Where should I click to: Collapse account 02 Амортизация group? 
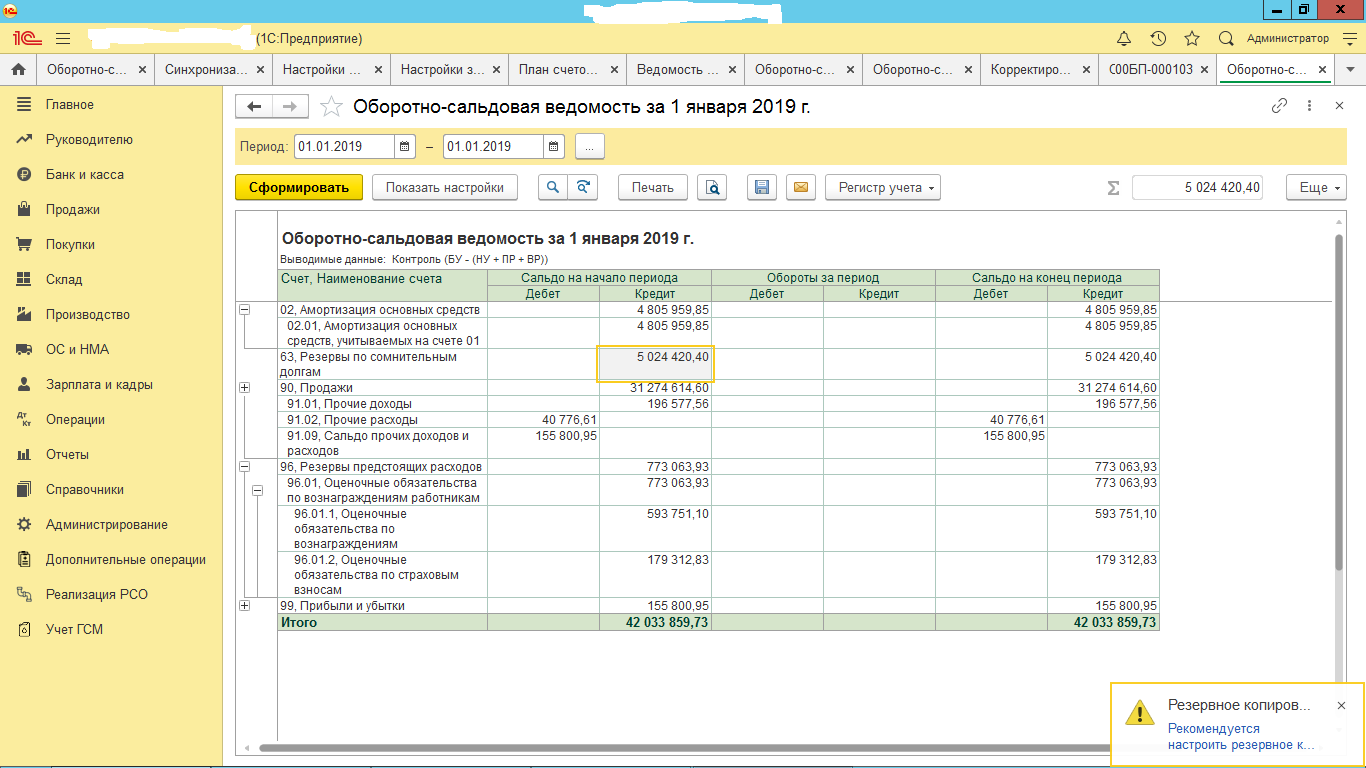click(244, 310)
